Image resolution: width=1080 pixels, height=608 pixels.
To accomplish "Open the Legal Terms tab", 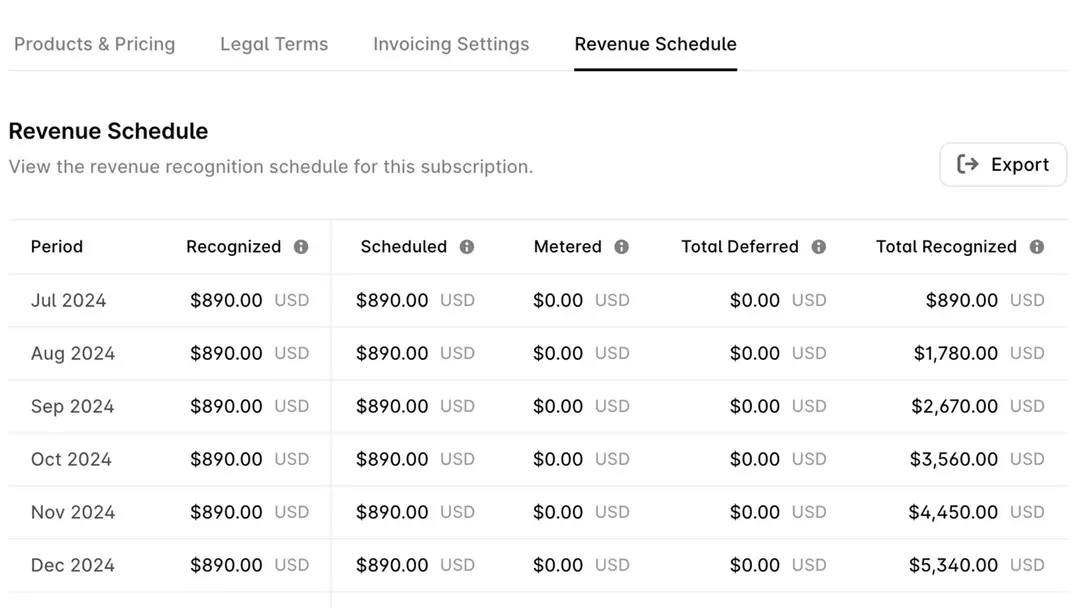I will pyautogui.click(x=274, y=44).
